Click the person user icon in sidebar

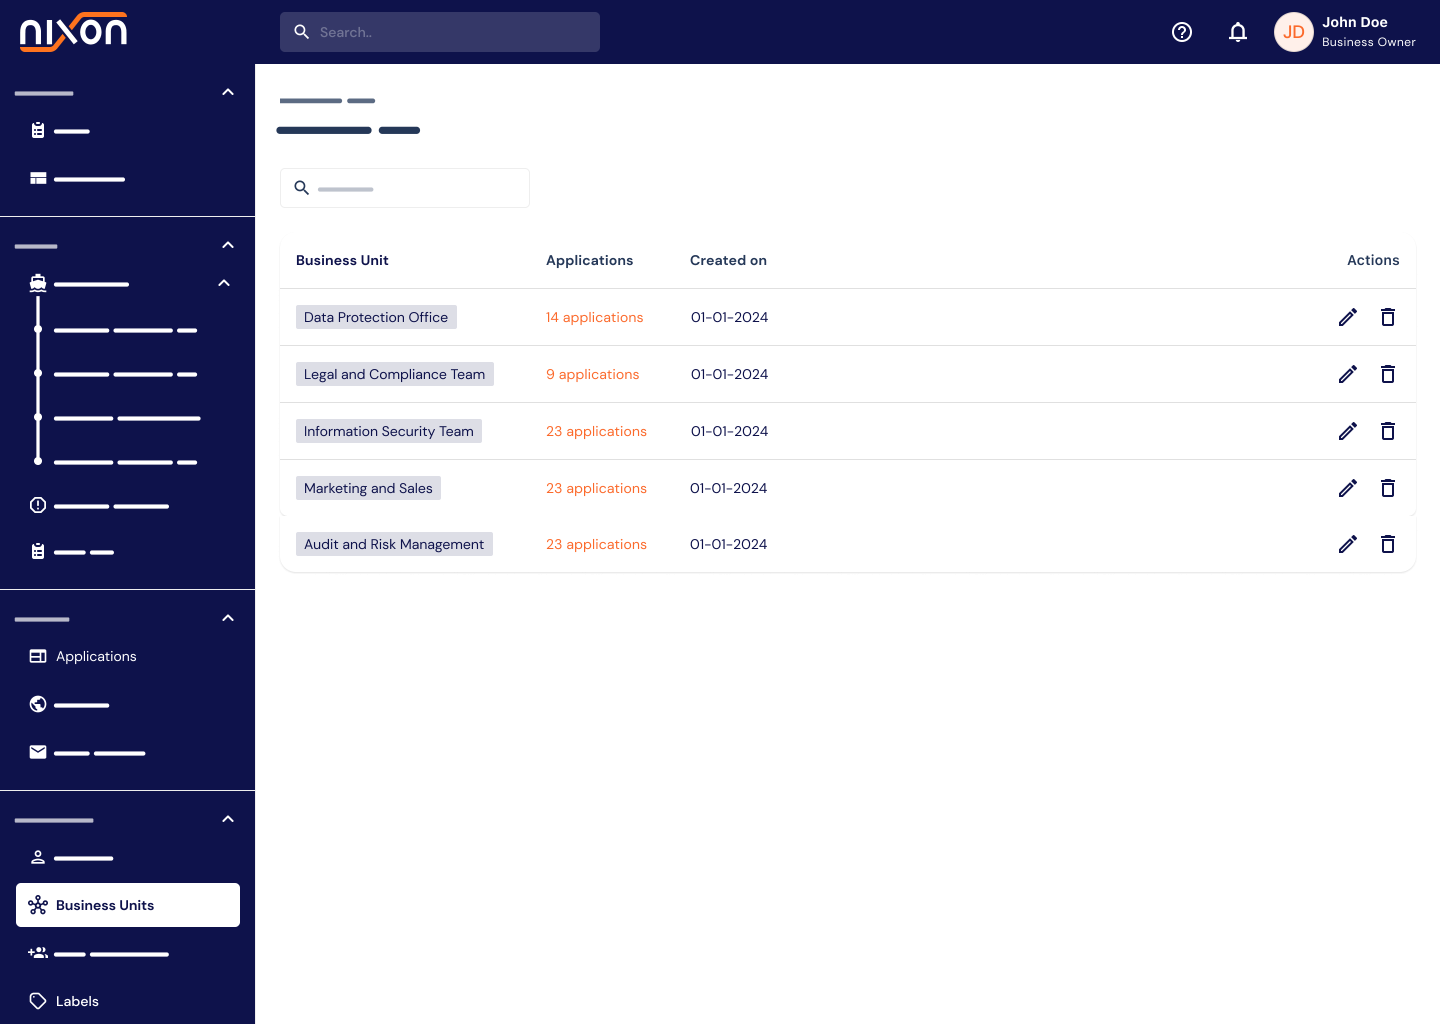[x=38, y=857]
